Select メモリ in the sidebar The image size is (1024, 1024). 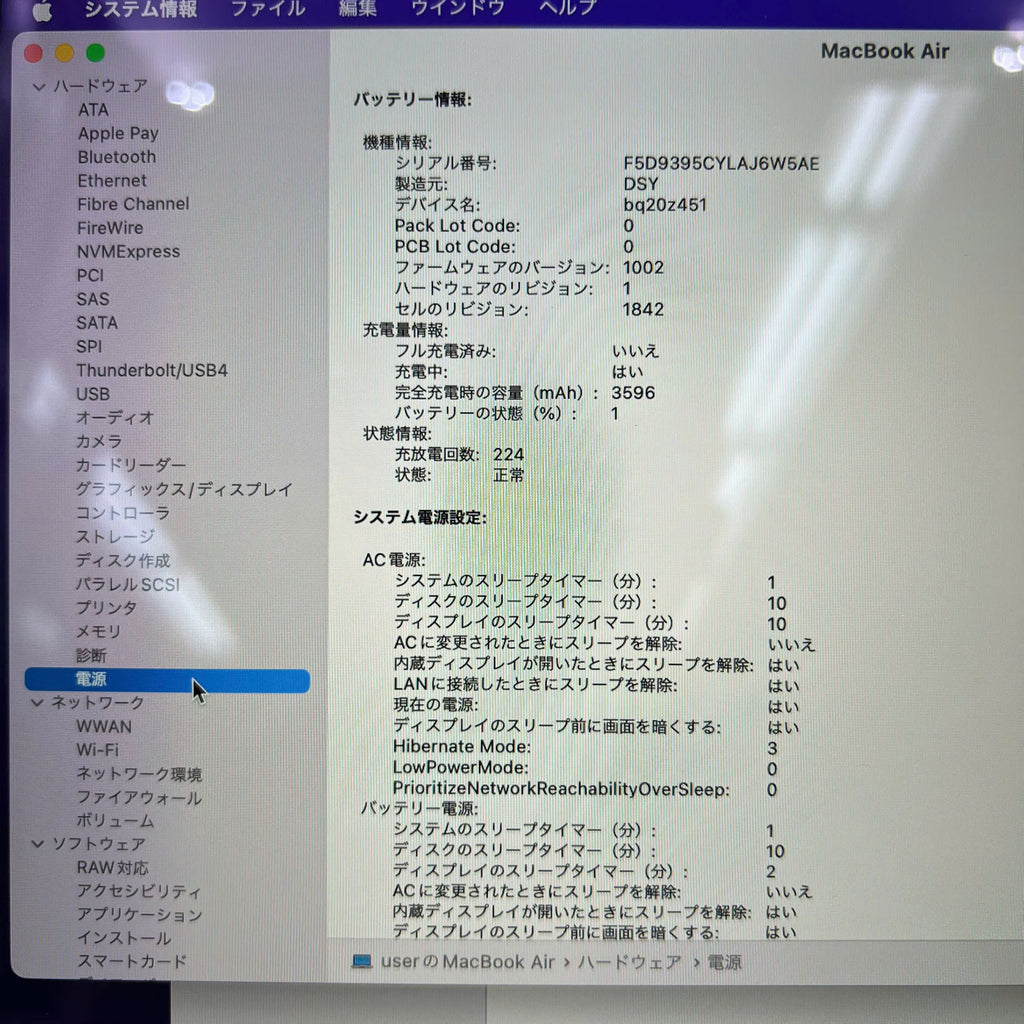coord(99,632)
